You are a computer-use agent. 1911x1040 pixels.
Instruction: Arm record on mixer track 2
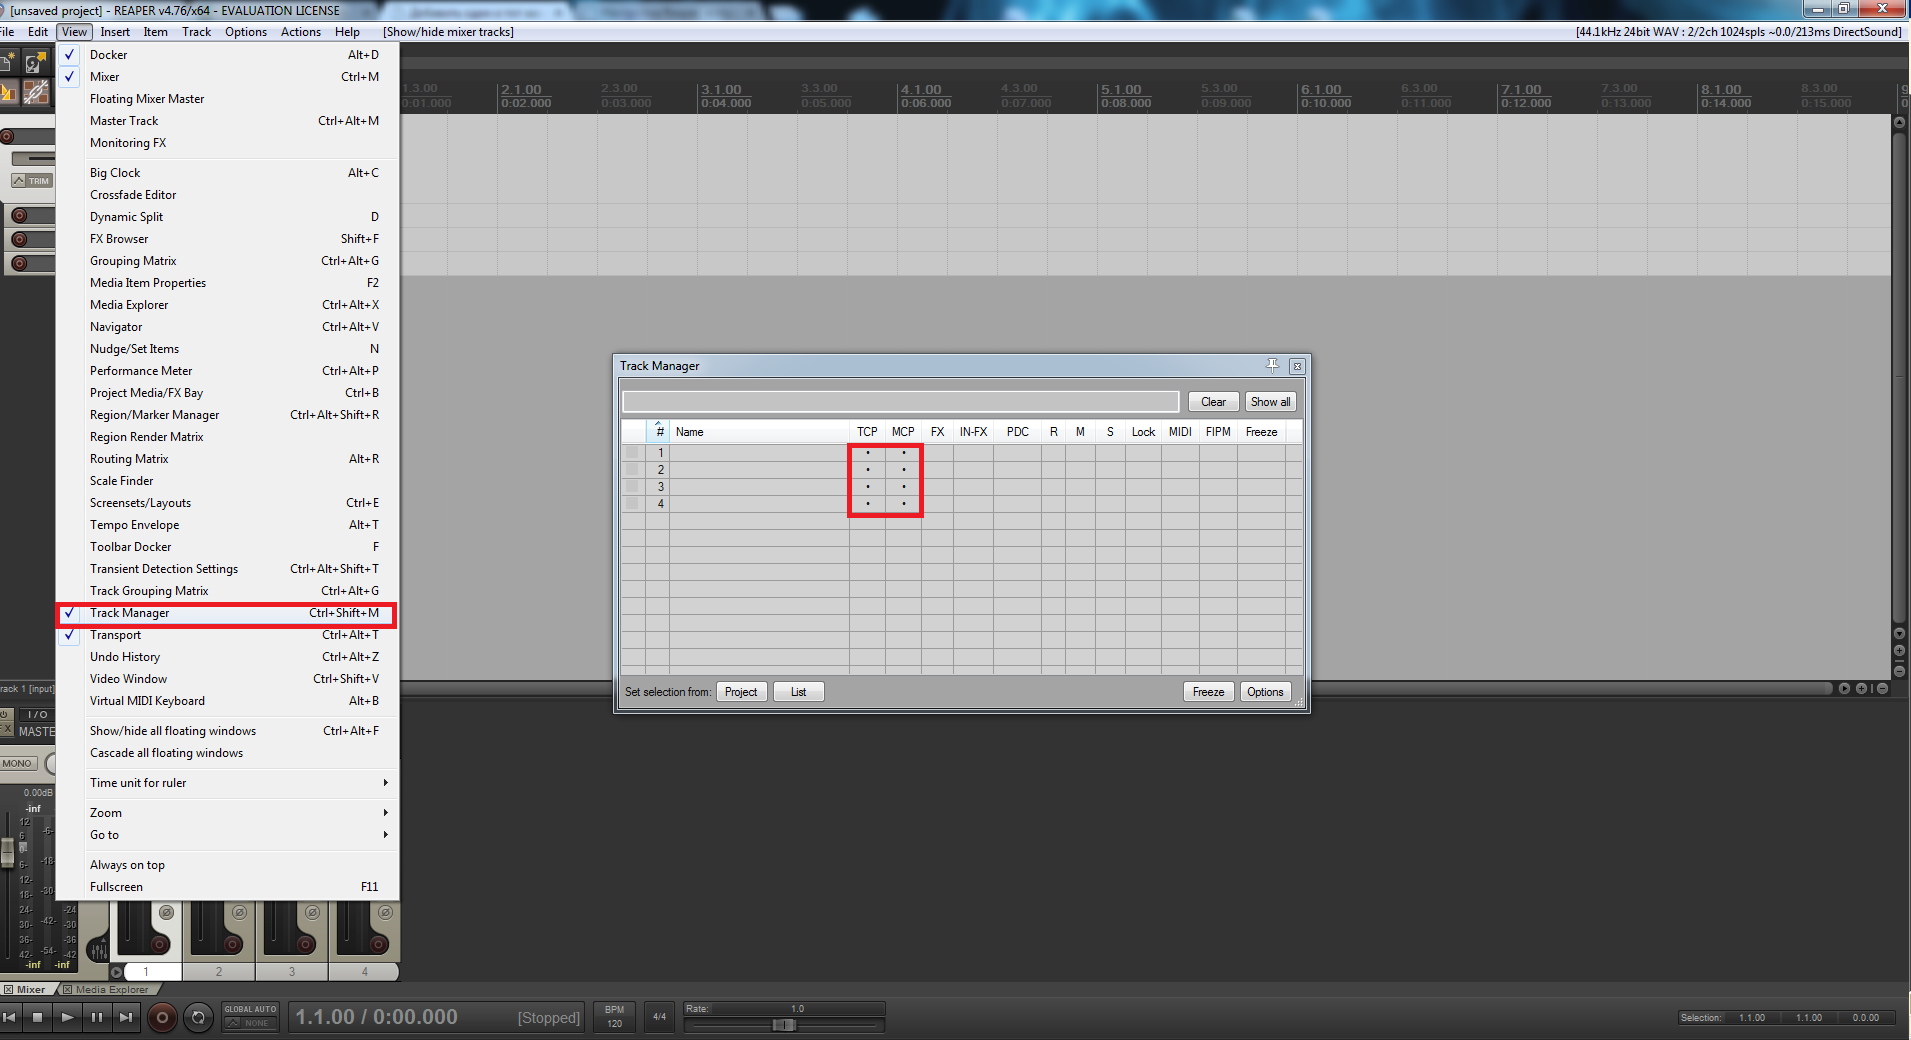233,944
